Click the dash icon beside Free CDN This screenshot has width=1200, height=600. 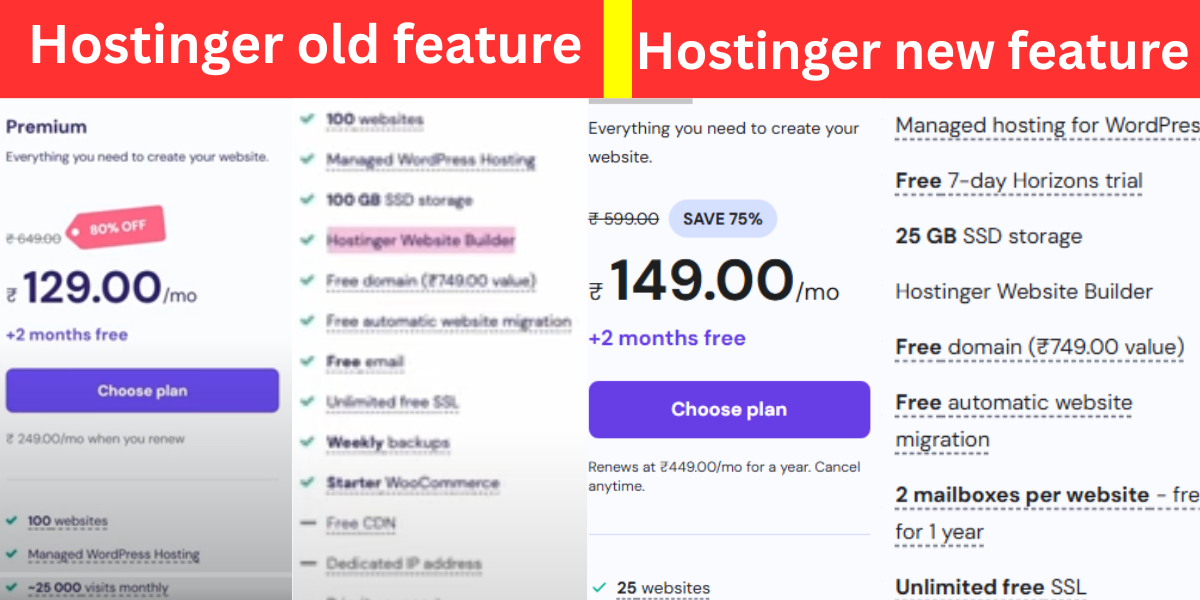point(307,523)
